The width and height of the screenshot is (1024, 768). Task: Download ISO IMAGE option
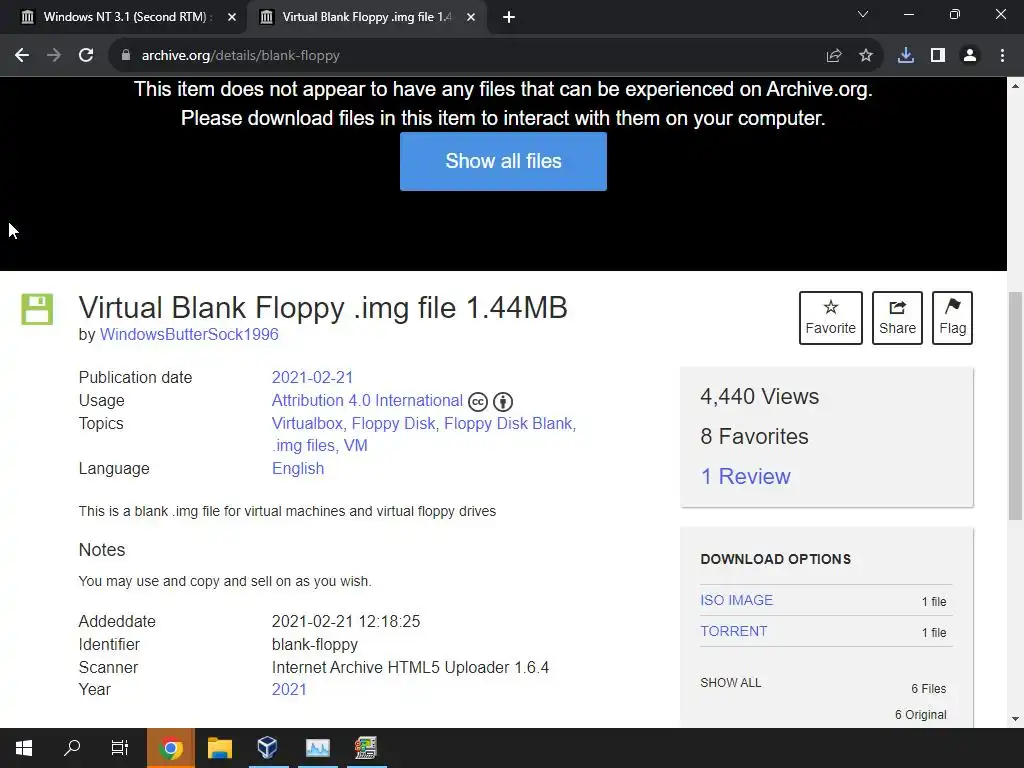pyautogui.click(x=737, y=600)
